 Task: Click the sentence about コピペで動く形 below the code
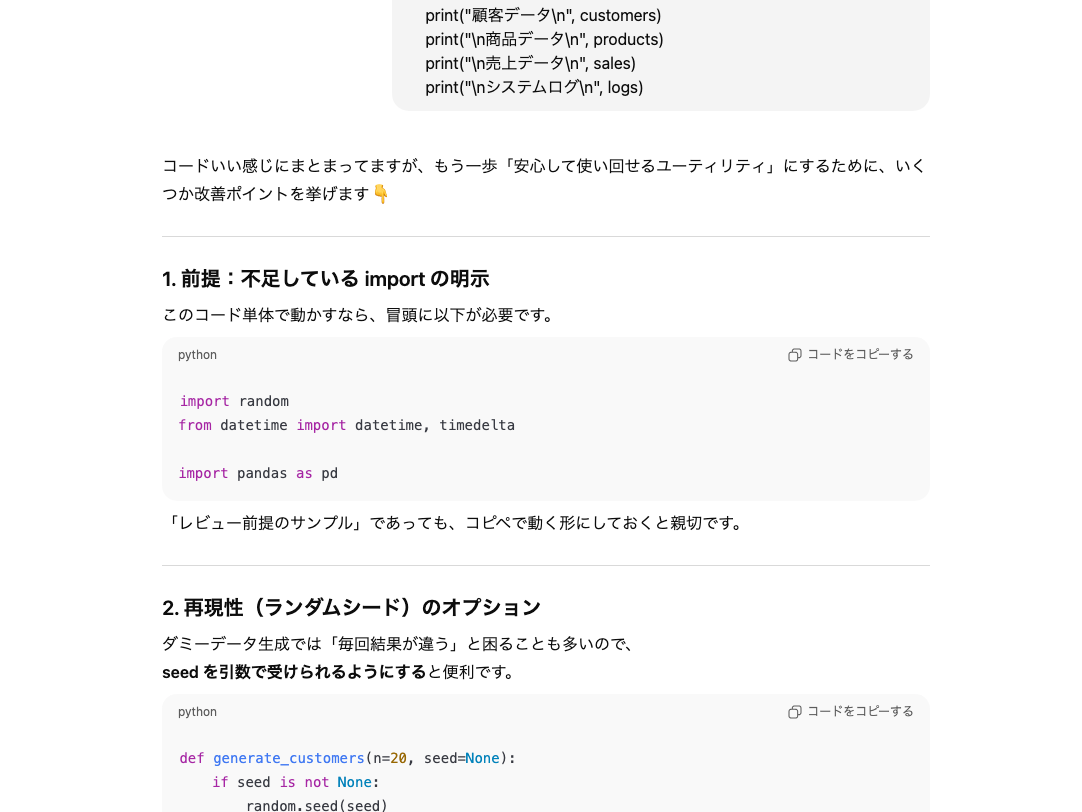457,522
